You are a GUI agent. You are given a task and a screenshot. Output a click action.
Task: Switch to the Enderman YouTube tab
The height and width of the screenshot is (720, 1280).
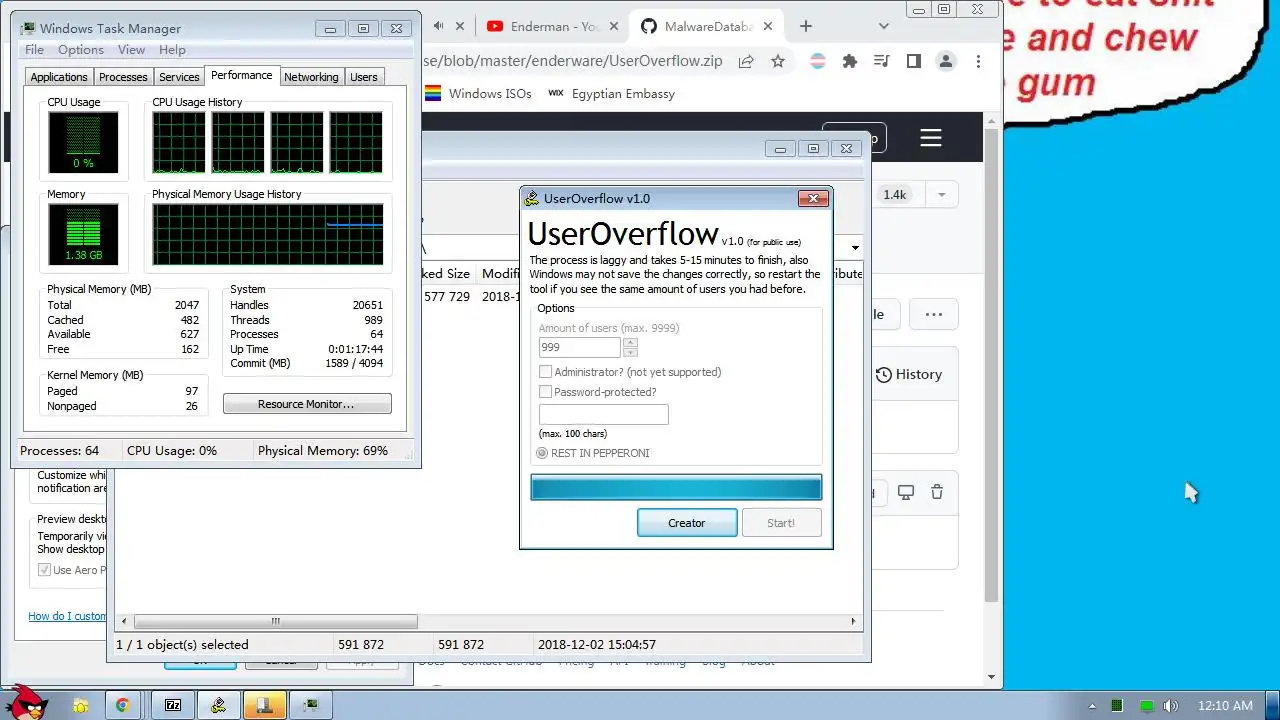point(555,27)
